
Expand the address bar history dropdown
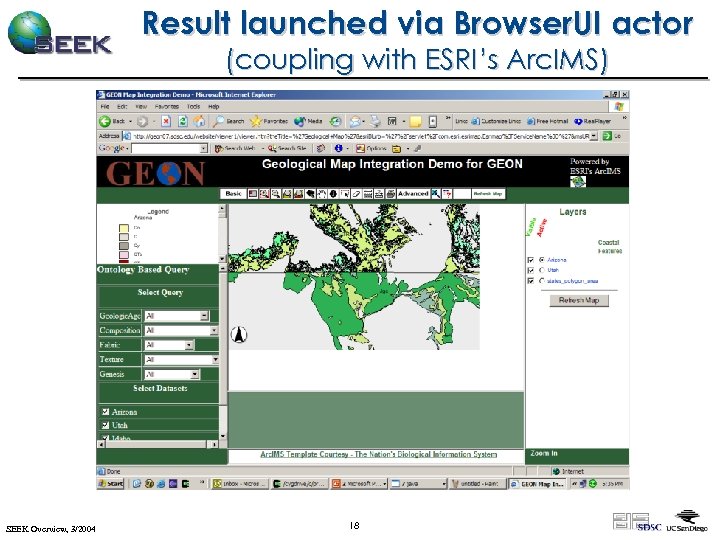594,136
